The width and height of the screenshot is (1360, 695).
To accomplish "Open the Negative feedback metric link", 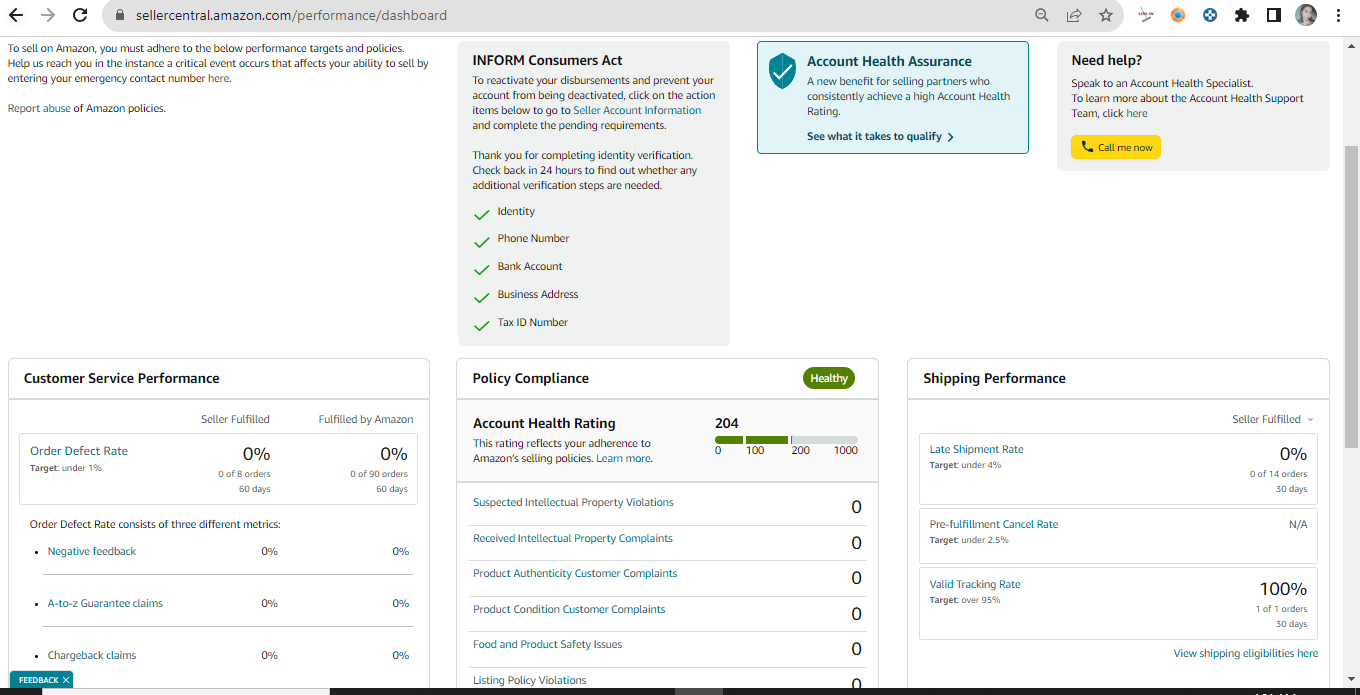I will [92, 552].
